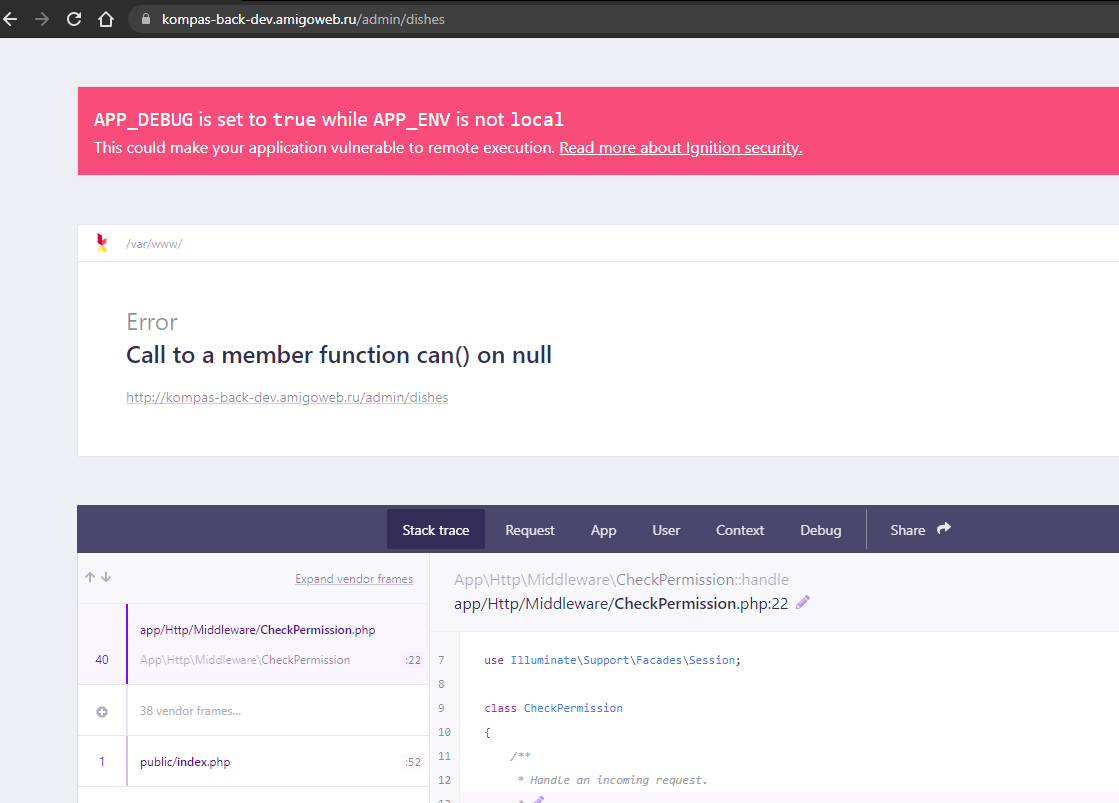Select next frame with down arrow

point(106,578)
